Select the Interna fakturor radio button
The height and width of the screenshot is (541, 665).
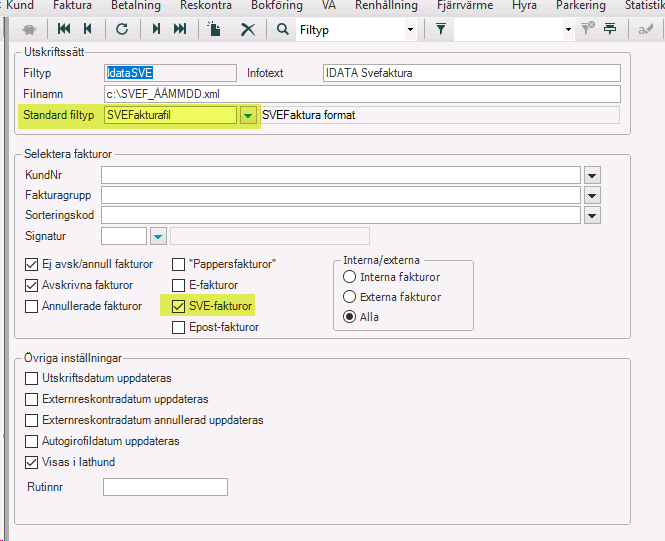349,277
